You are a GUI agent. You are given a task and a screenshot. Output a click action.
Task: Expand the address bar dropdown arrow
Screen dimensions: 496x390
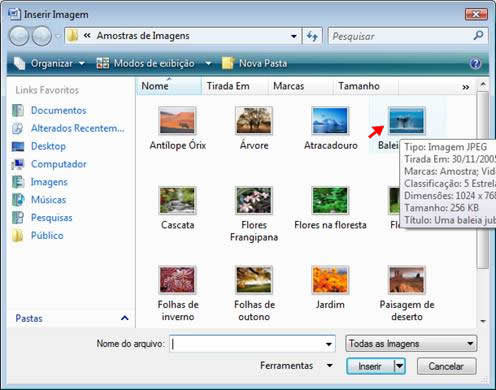pos(294,36)
